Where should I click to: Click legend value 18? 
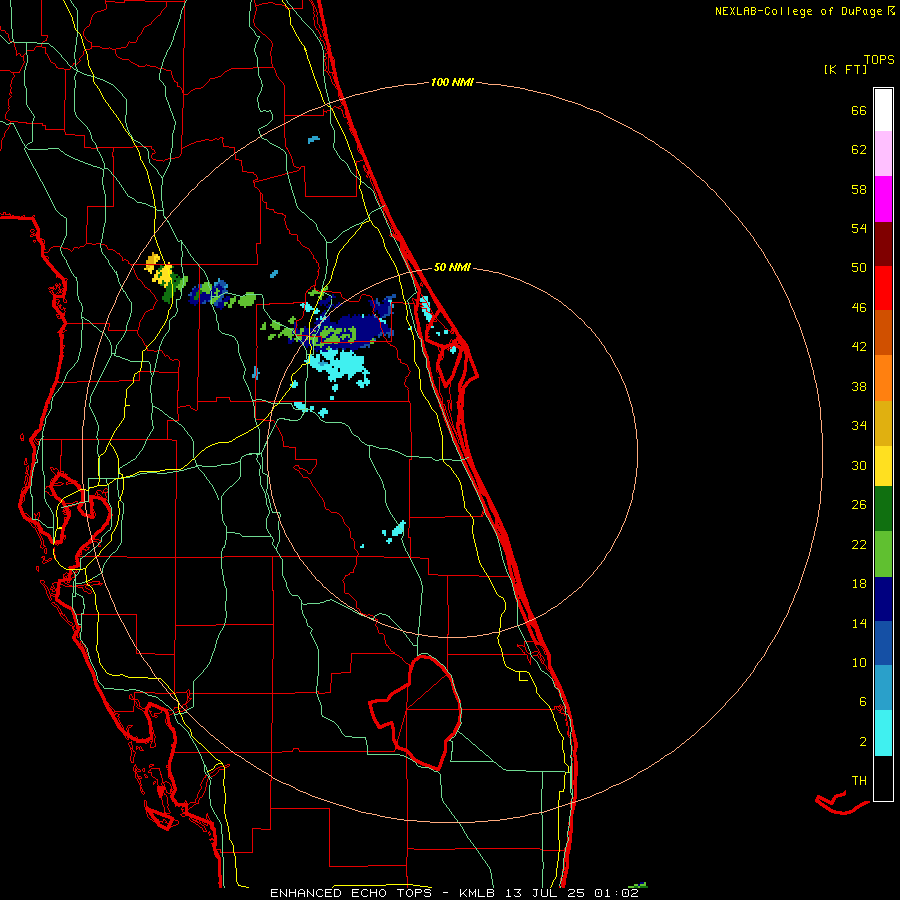tap(859, 584)
